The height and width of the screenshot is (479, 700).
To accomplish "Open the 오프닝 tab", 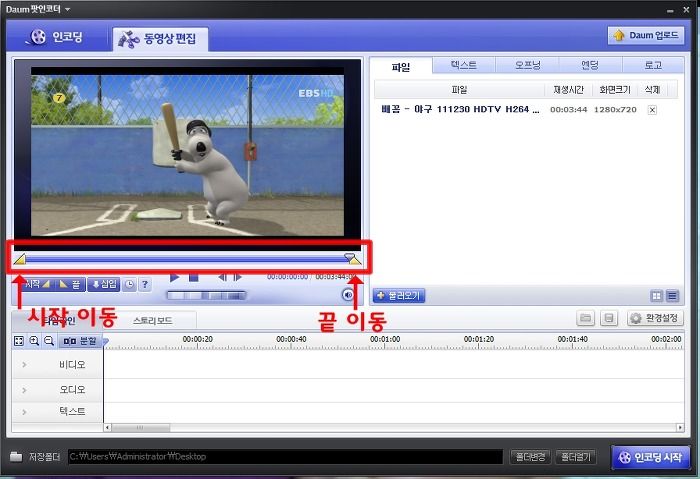I will coord(527,65).
